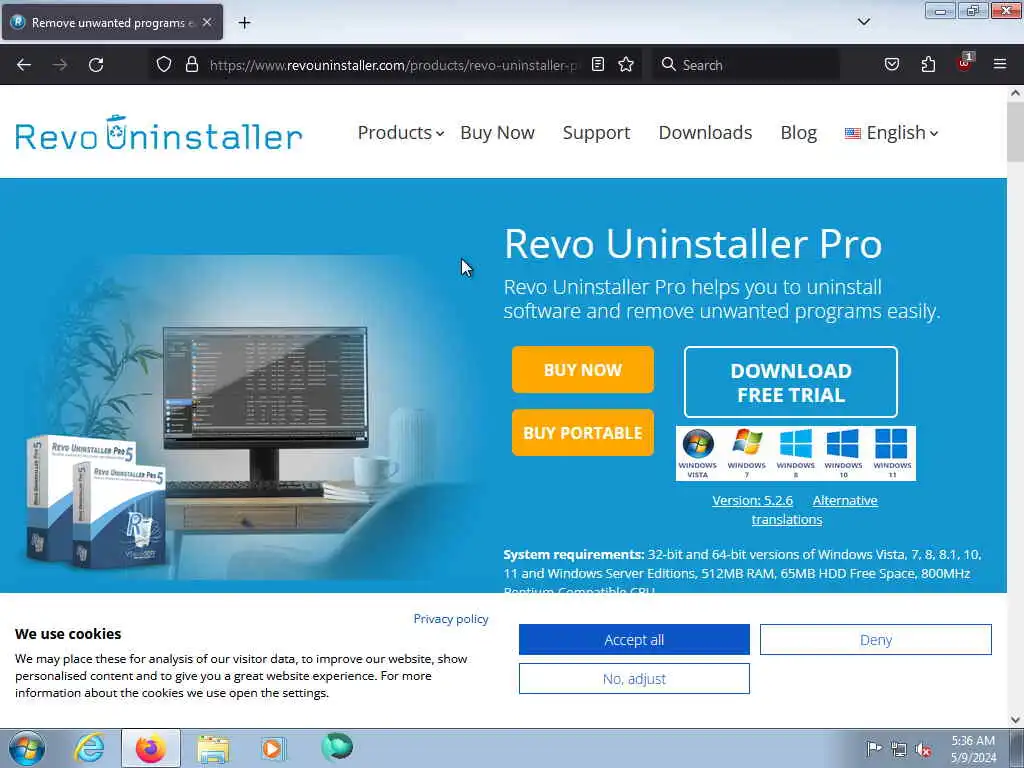The image size is (1024, 768).
Task: Click the page vertical scrollbar thumb
Action: [1016, 132]
